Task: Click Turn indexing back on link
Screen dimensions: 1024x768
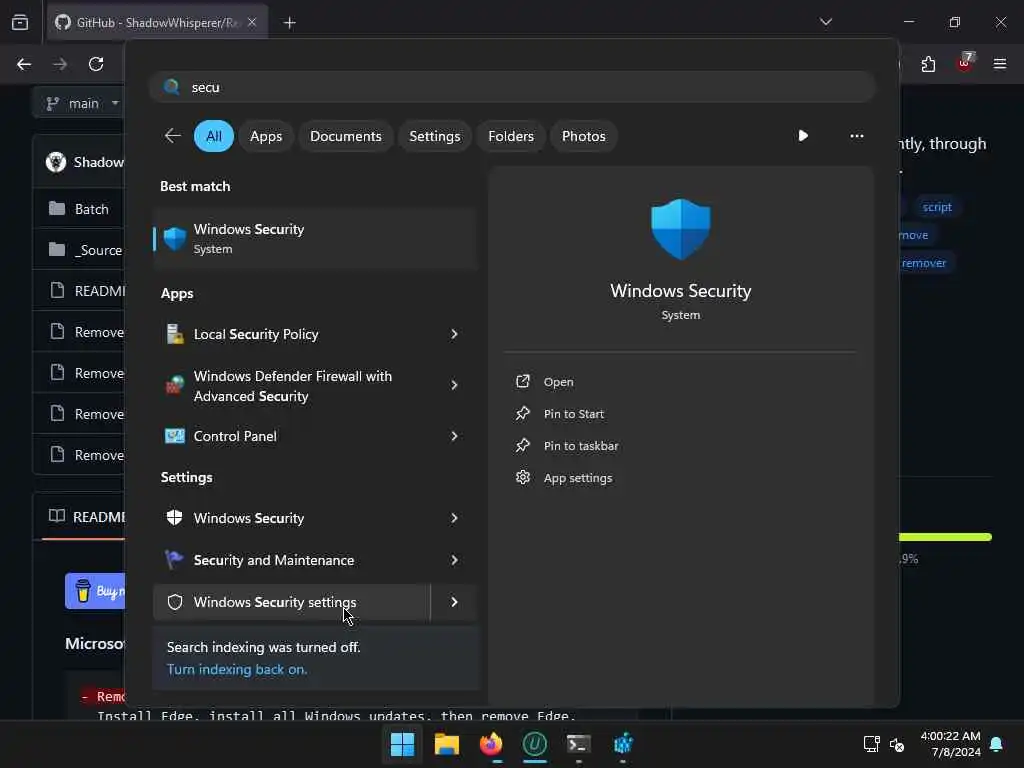Action: tap(236, 669)
